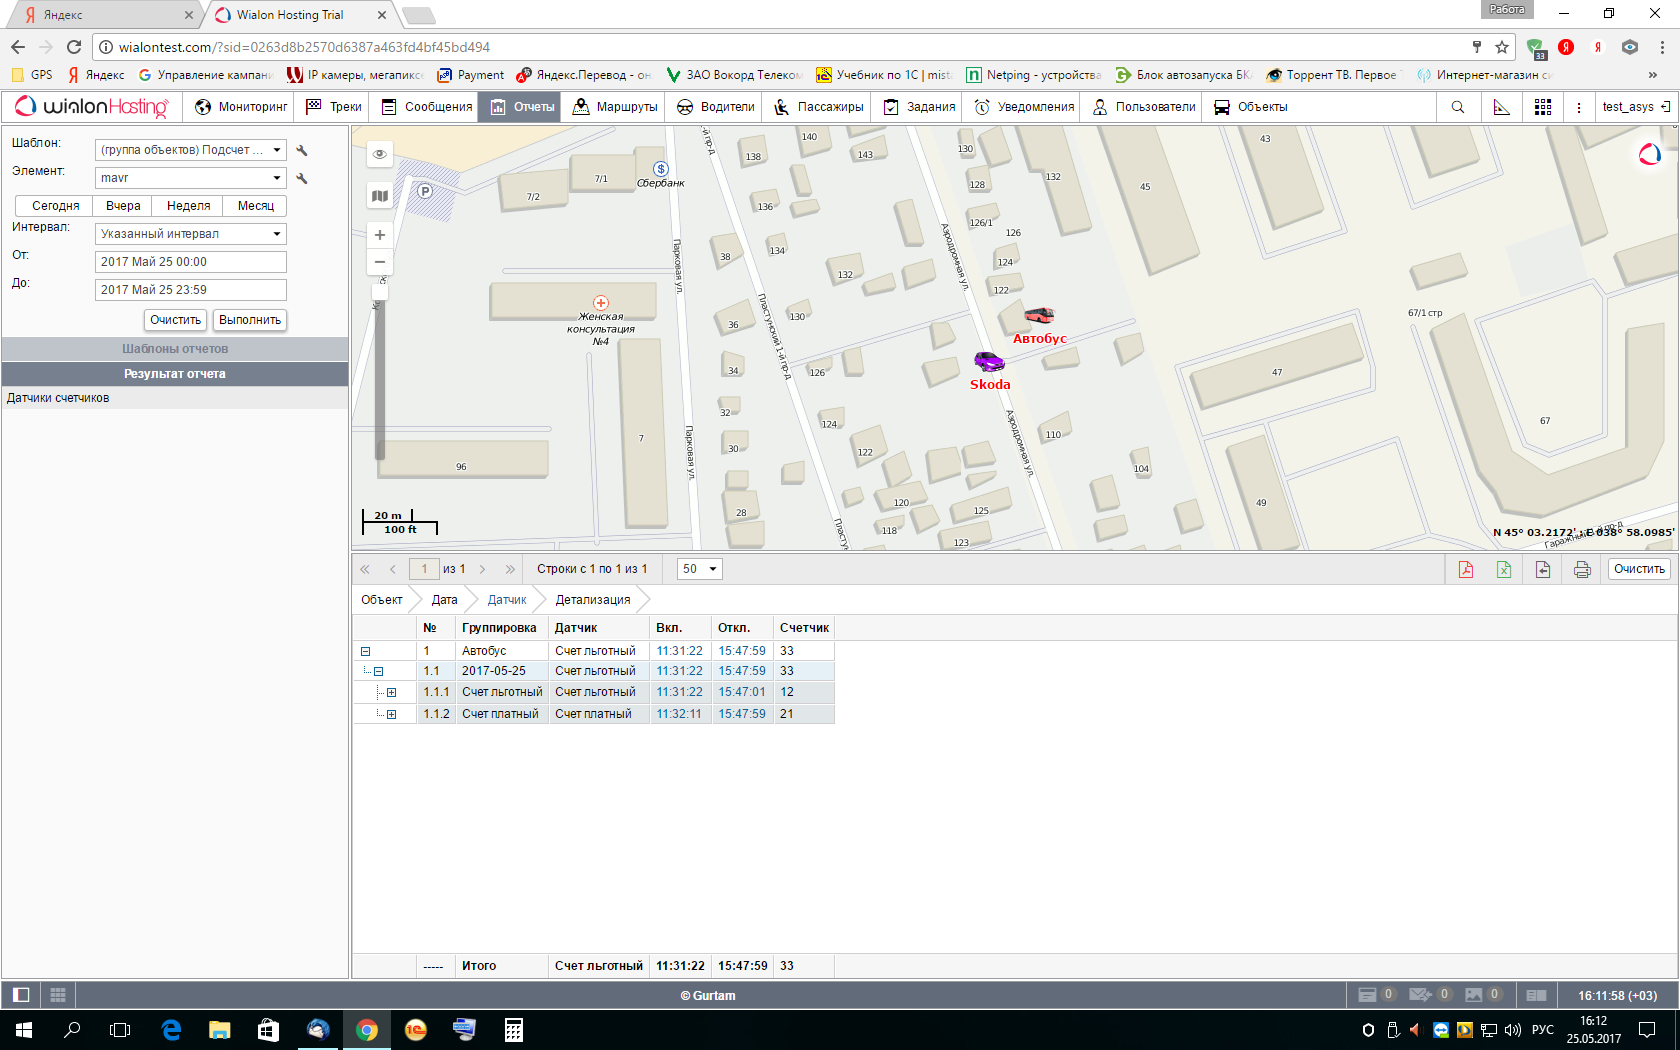The width and height of the screenshot is (1680, 1050).
Task: Export the report to Excel
Action: coord(1504,569)
